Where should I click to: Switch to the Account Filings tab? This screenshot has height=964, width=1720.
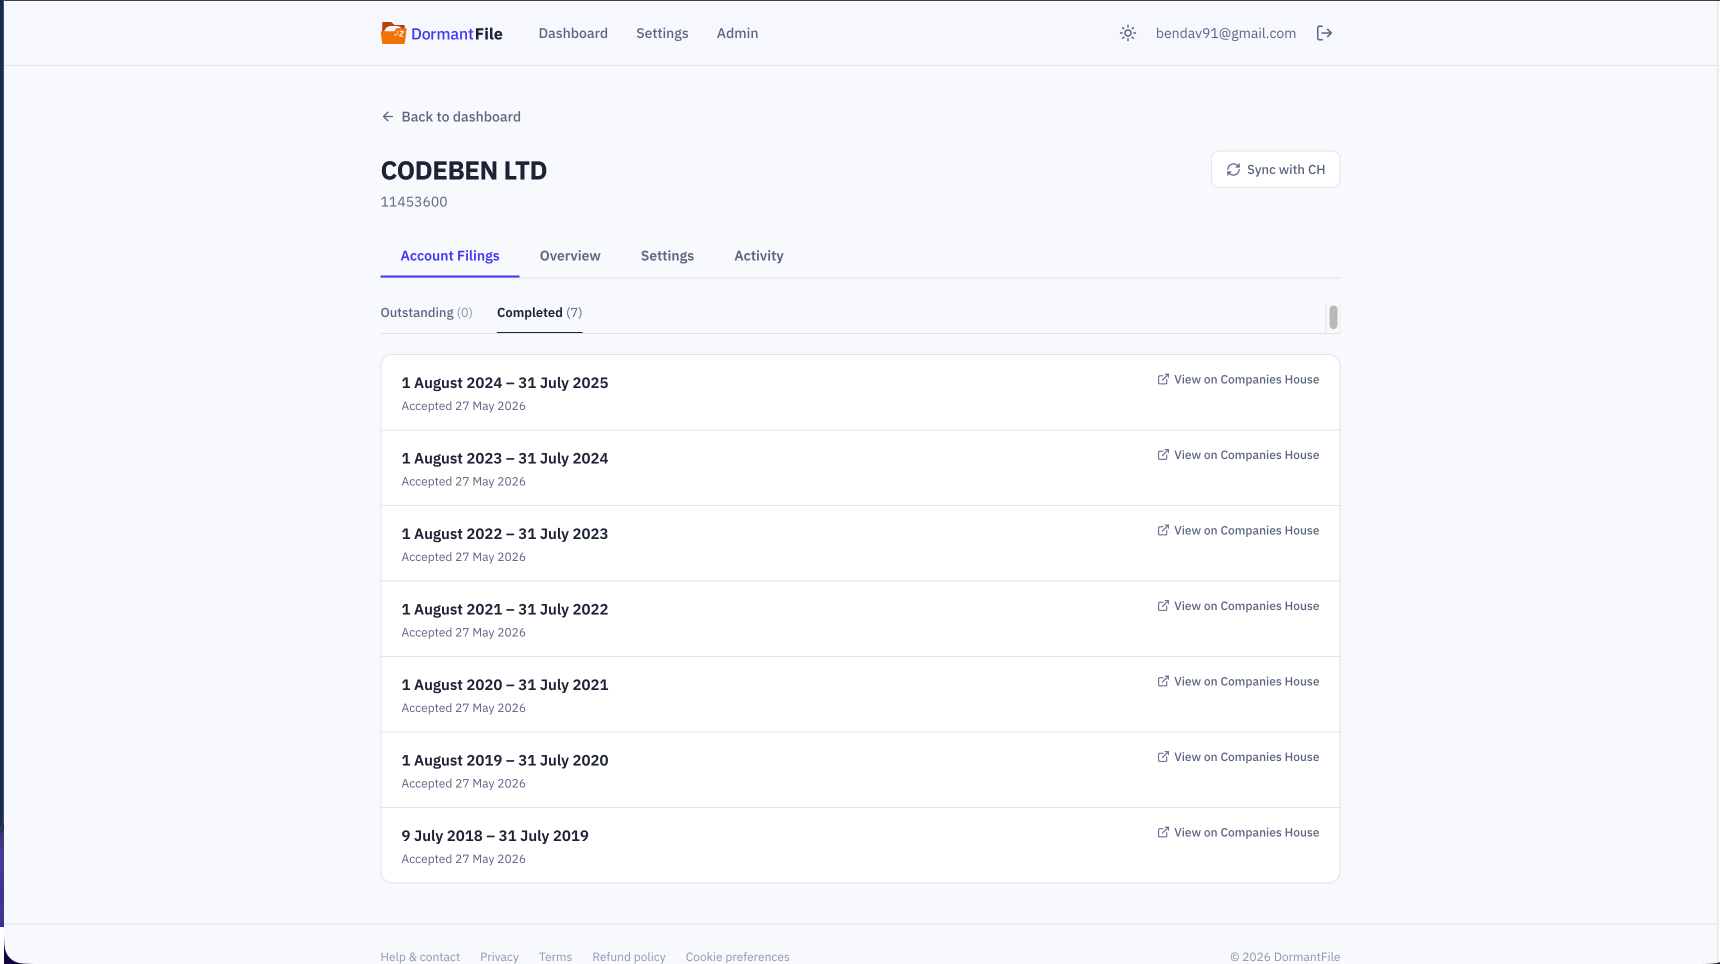tap(450, 256)
